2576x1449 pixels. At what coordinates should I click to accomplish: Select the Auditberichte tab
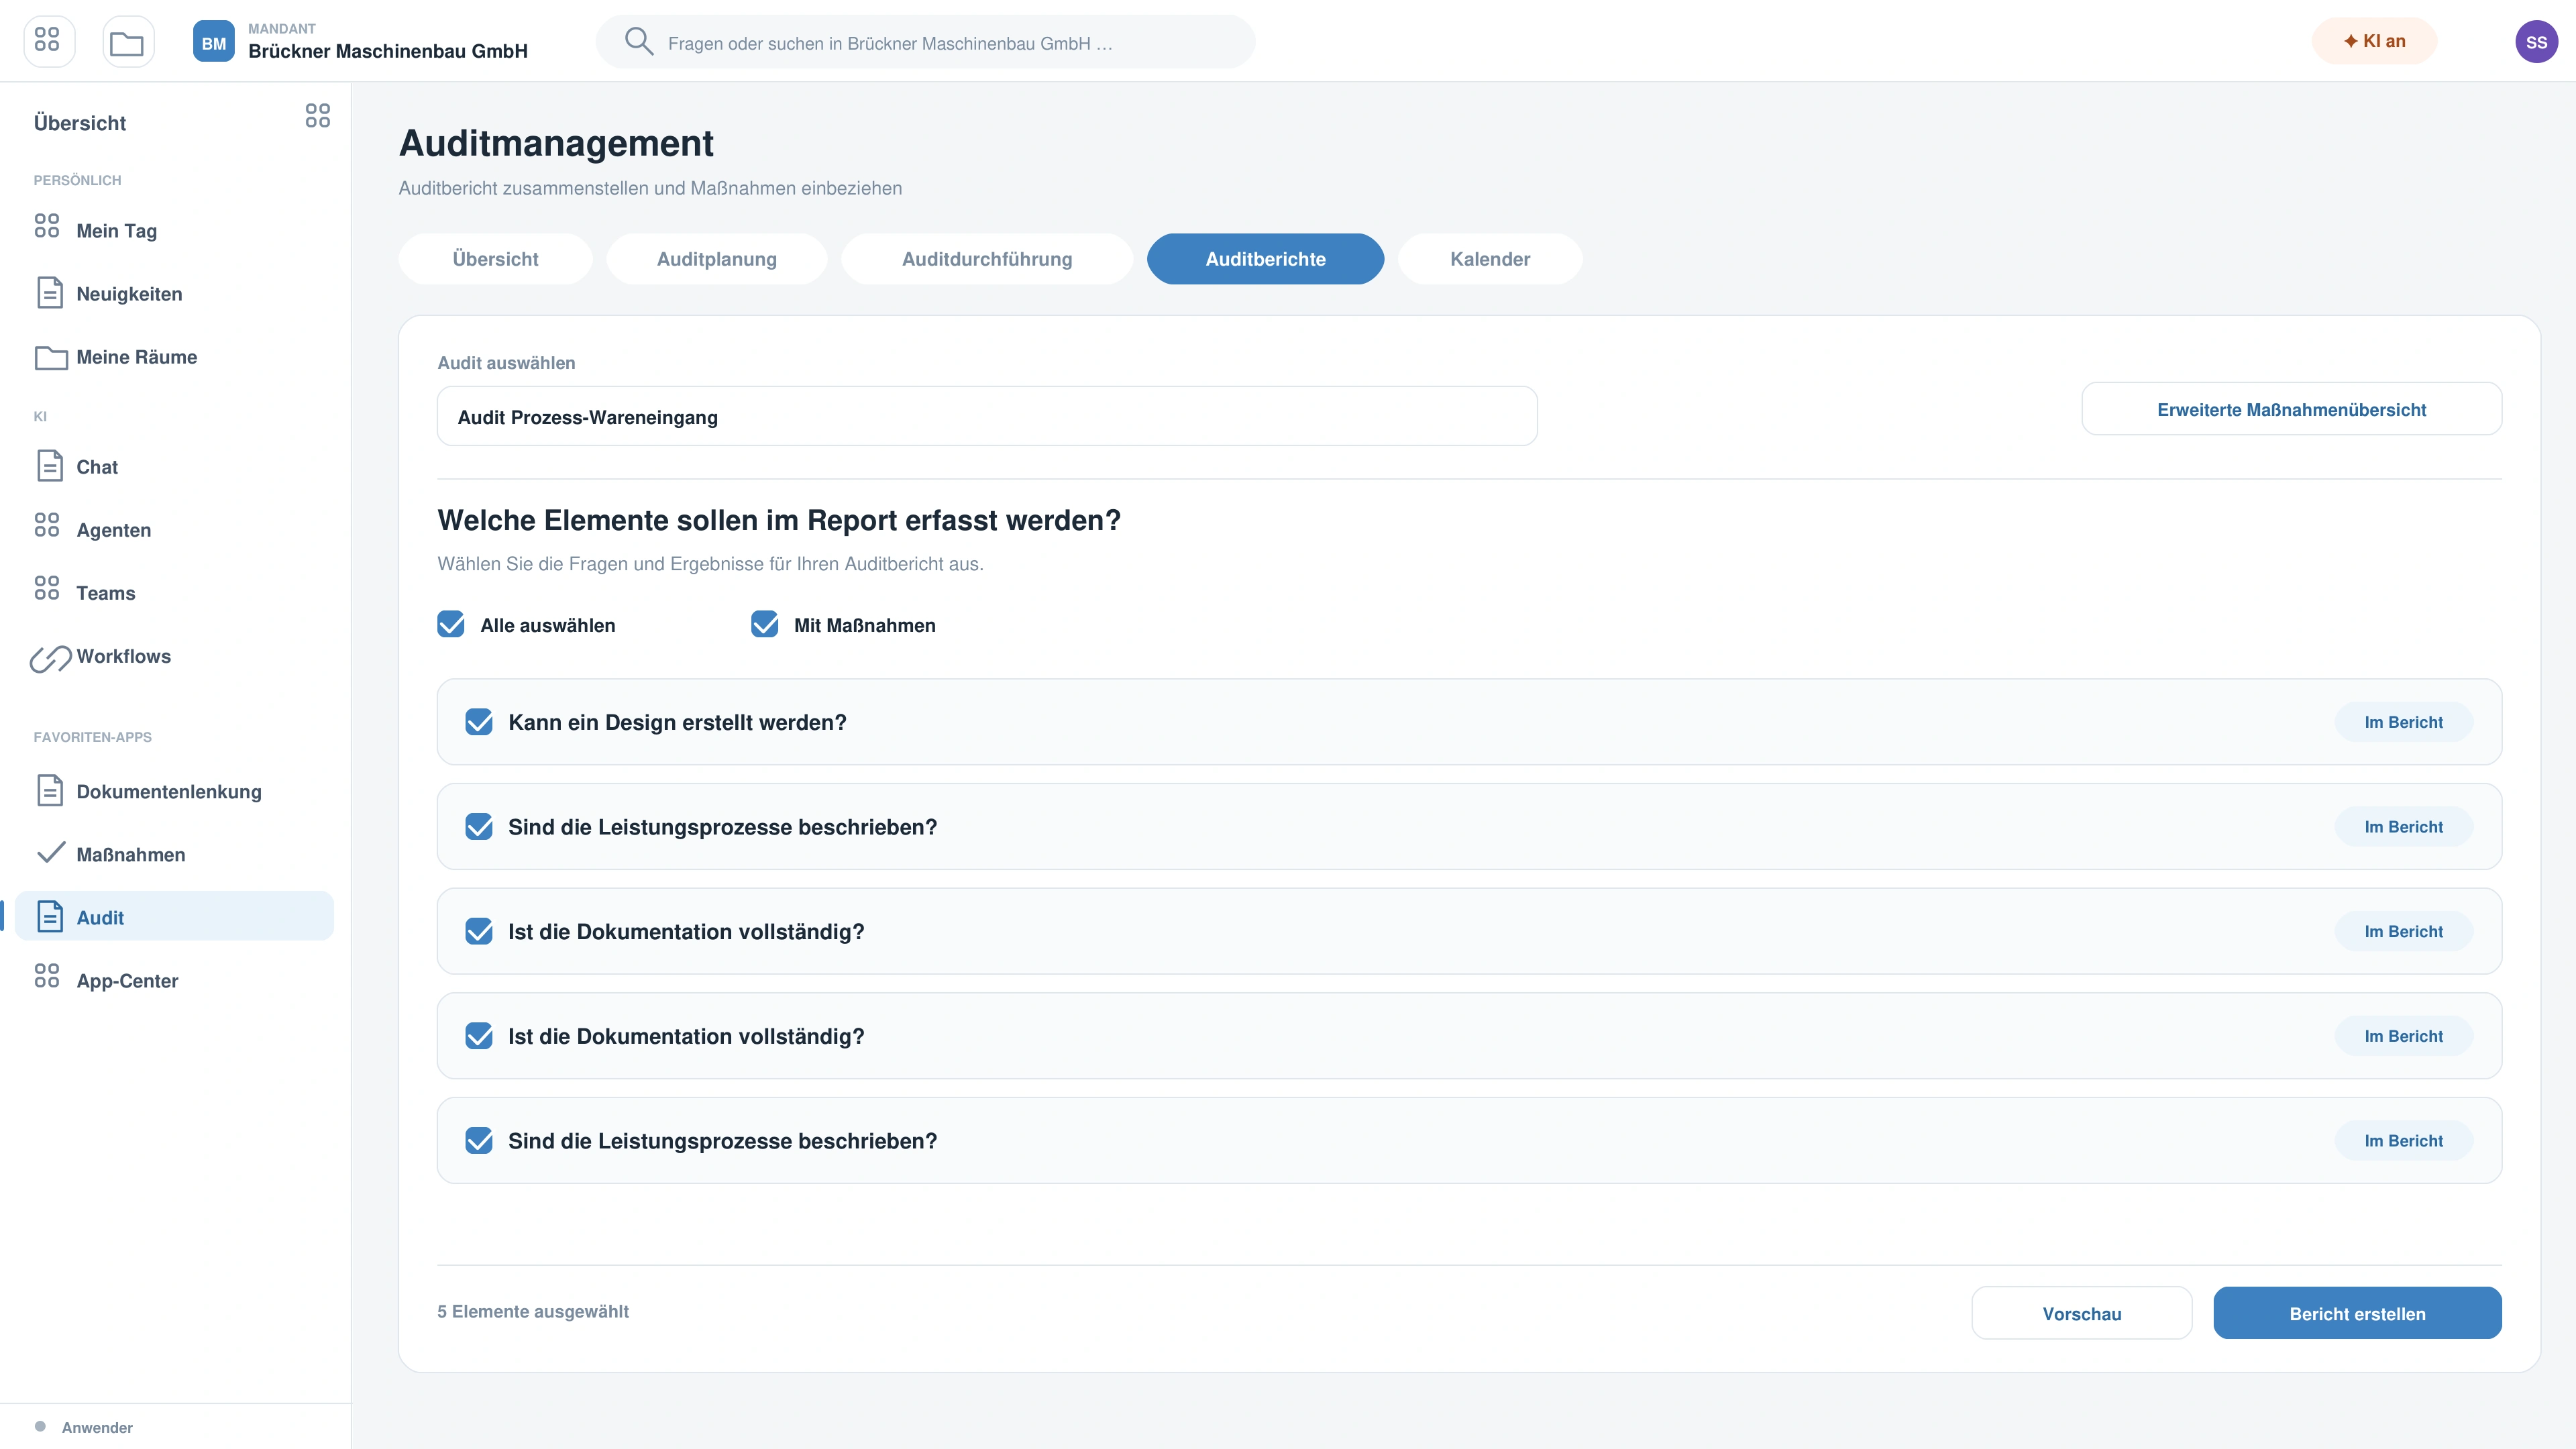(1265, 259)
